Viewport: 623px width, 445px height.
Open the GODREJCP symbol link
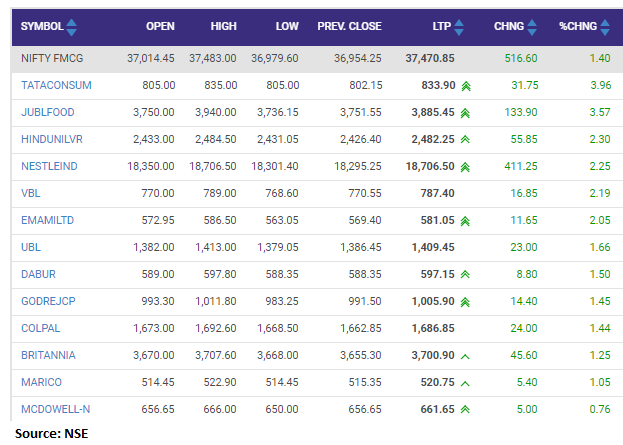47,301
